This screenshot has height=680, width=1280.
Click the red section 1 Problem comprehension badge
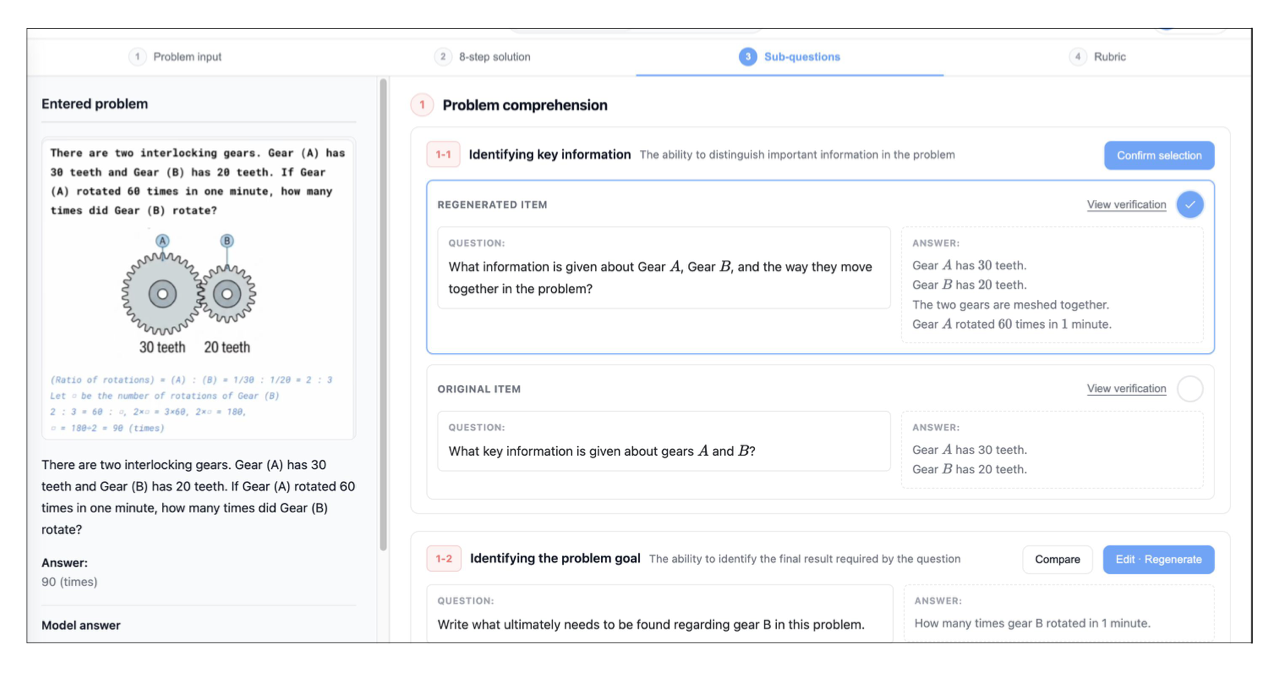[422, 105]
